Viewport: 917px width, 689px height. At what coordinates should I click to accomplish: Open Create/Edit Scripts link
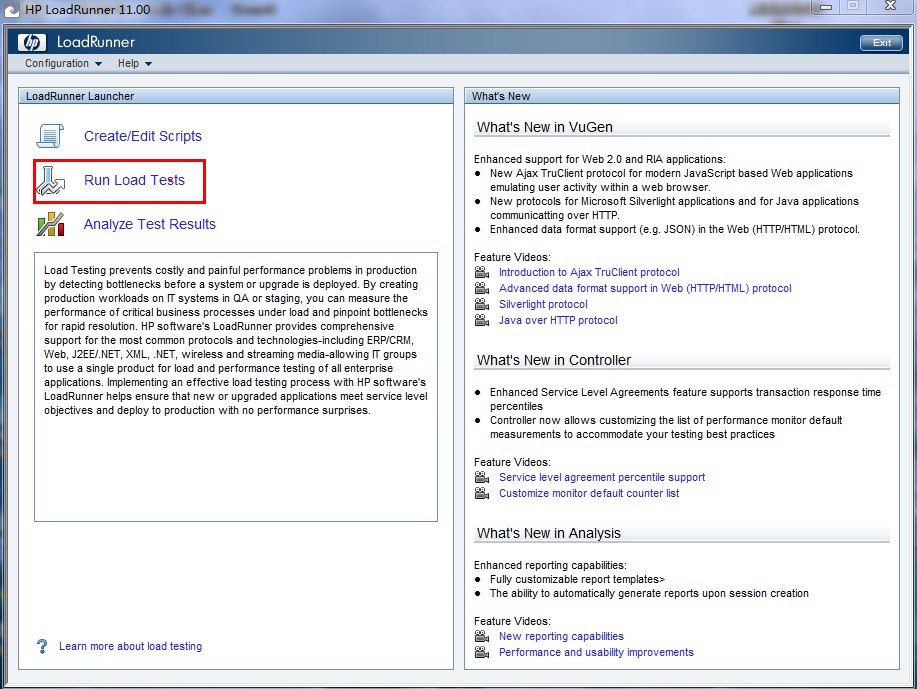[143, 136]
